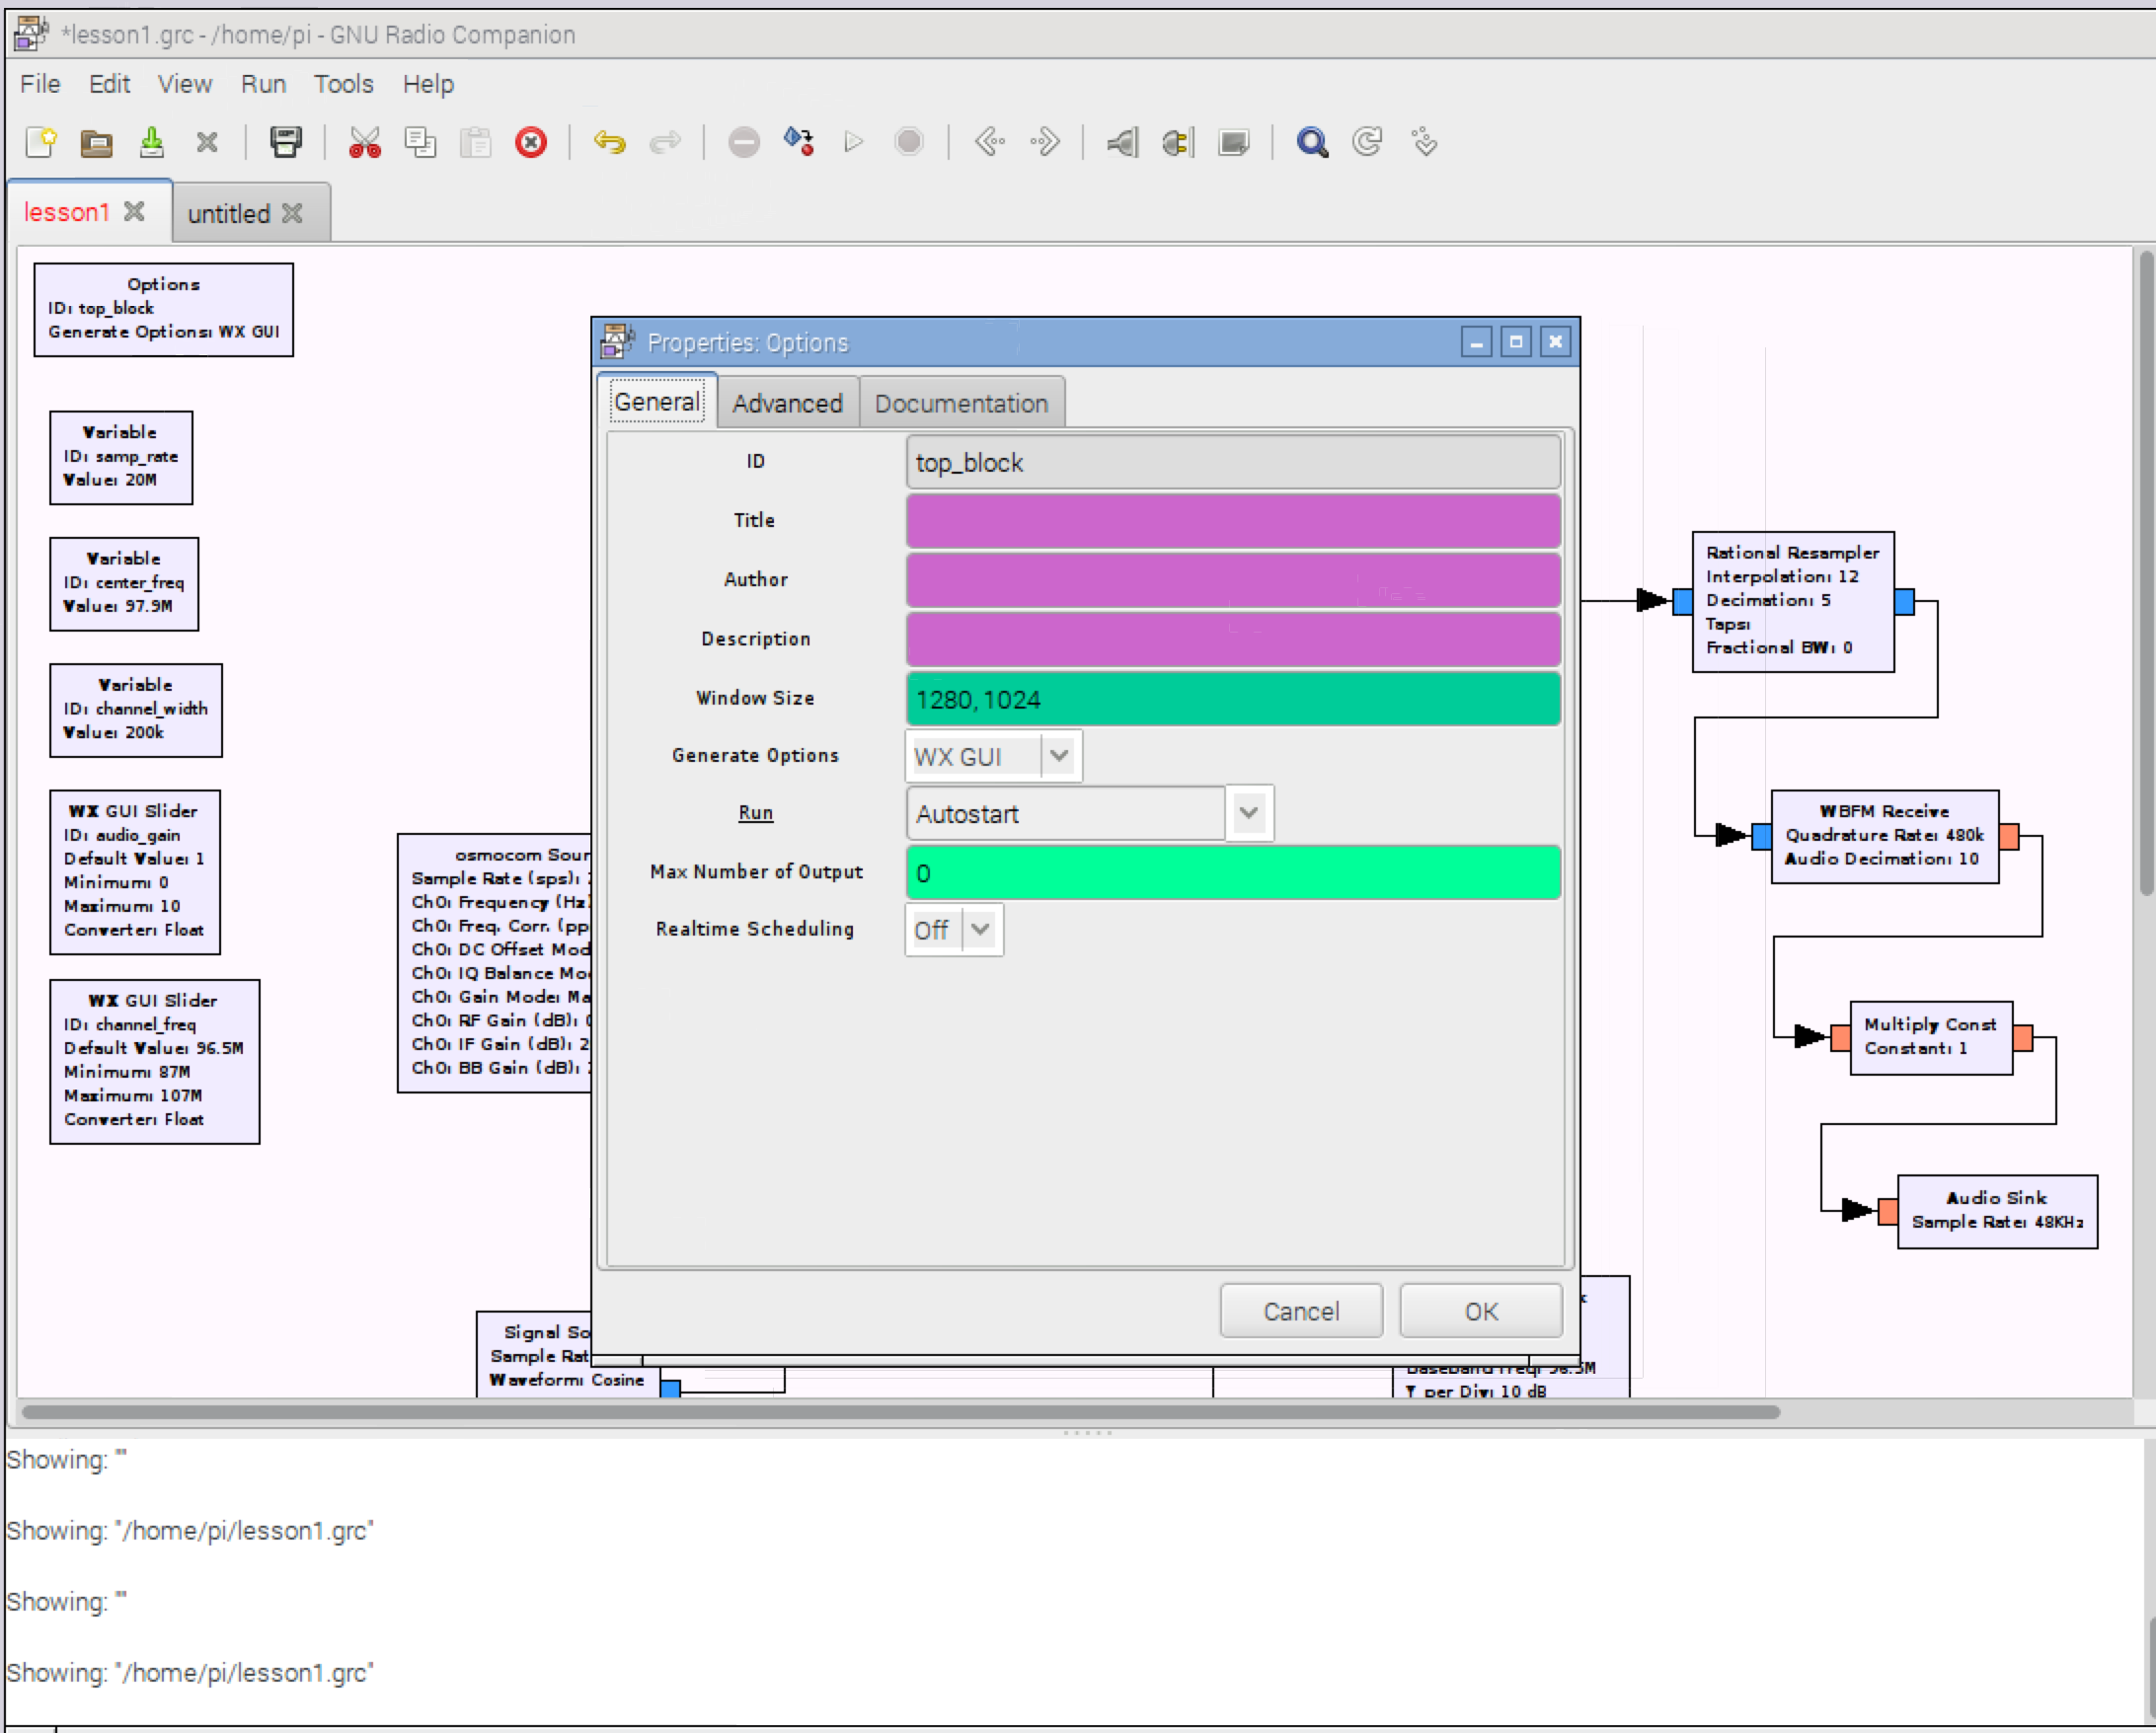The image size is (2156, 1733).
Task: Open the Run mode dropdown showing Autostart
Action: click(1248, 813)
